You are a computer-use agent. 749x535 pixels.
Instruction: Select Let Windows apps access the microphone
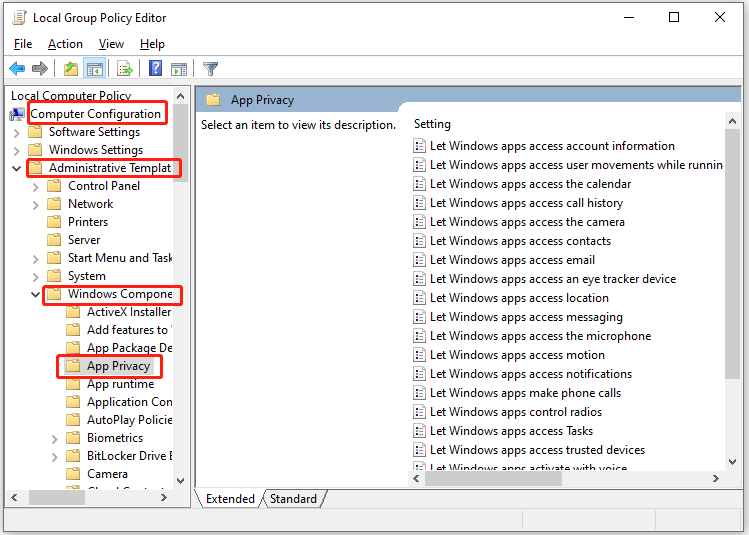(x=540, y=336)
